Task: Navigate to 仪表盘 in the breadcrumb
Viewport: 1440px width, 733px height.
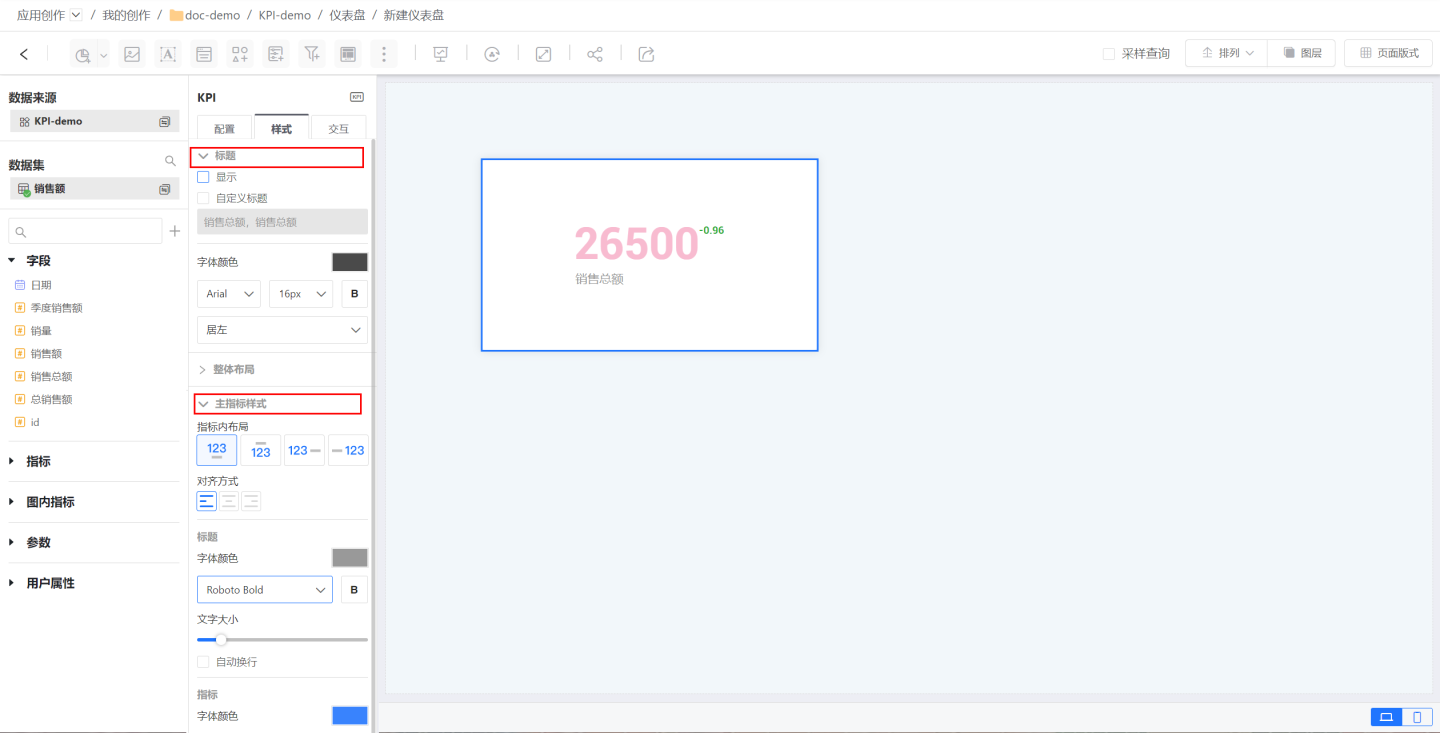Action: (347, 15)
